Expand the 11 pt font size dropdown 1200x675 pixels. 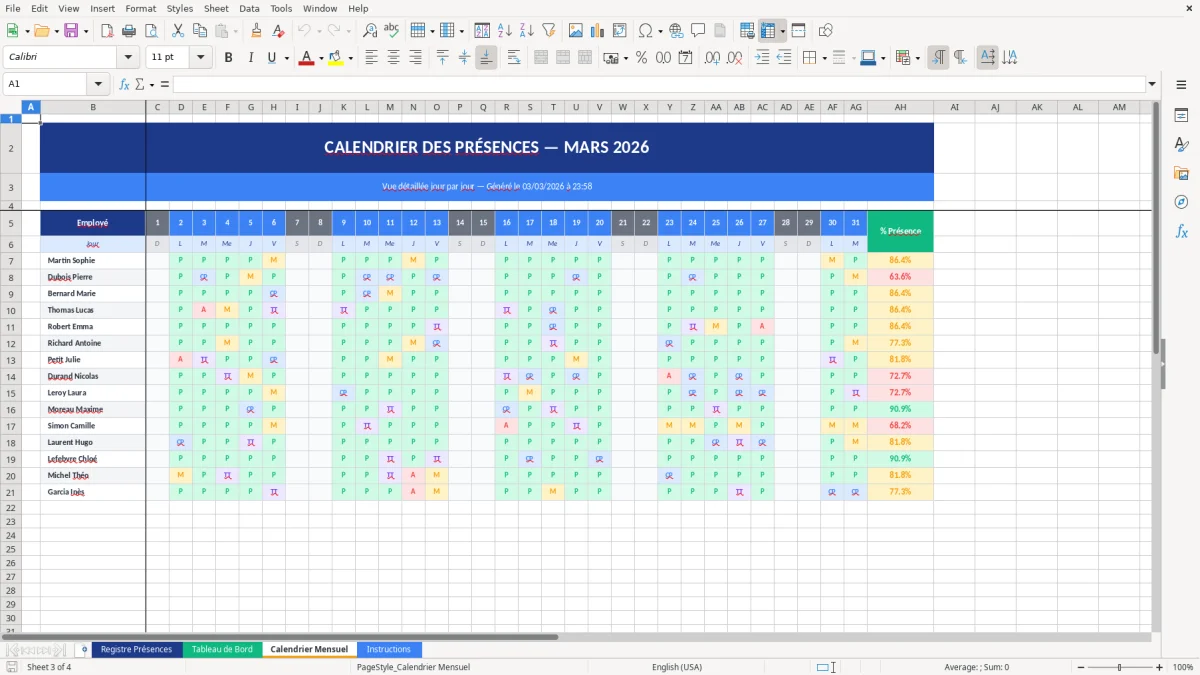[x=201, y=58]
